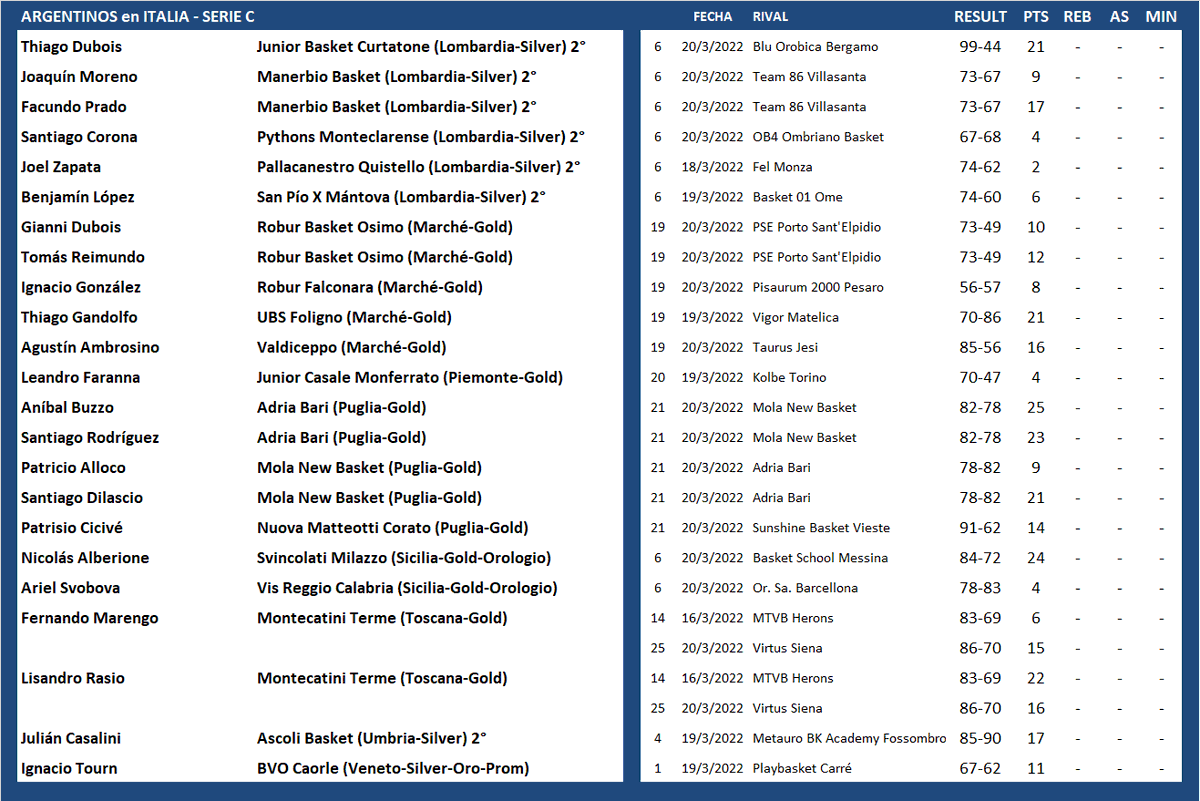Click rival OB4 Ombriano Basket
The width and height of the screenshot is (1200, 801).
[818, 137]
